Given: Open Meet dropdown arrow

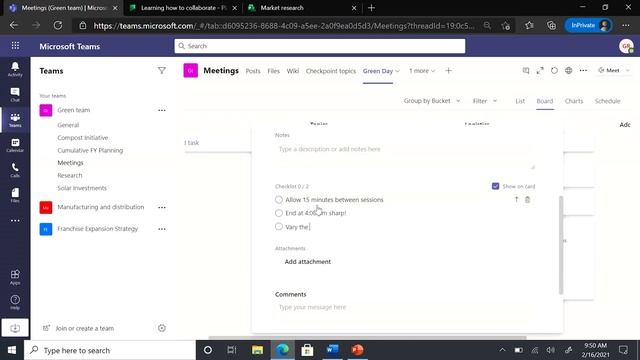Looking at the screenshot, I should pos(628,71).
